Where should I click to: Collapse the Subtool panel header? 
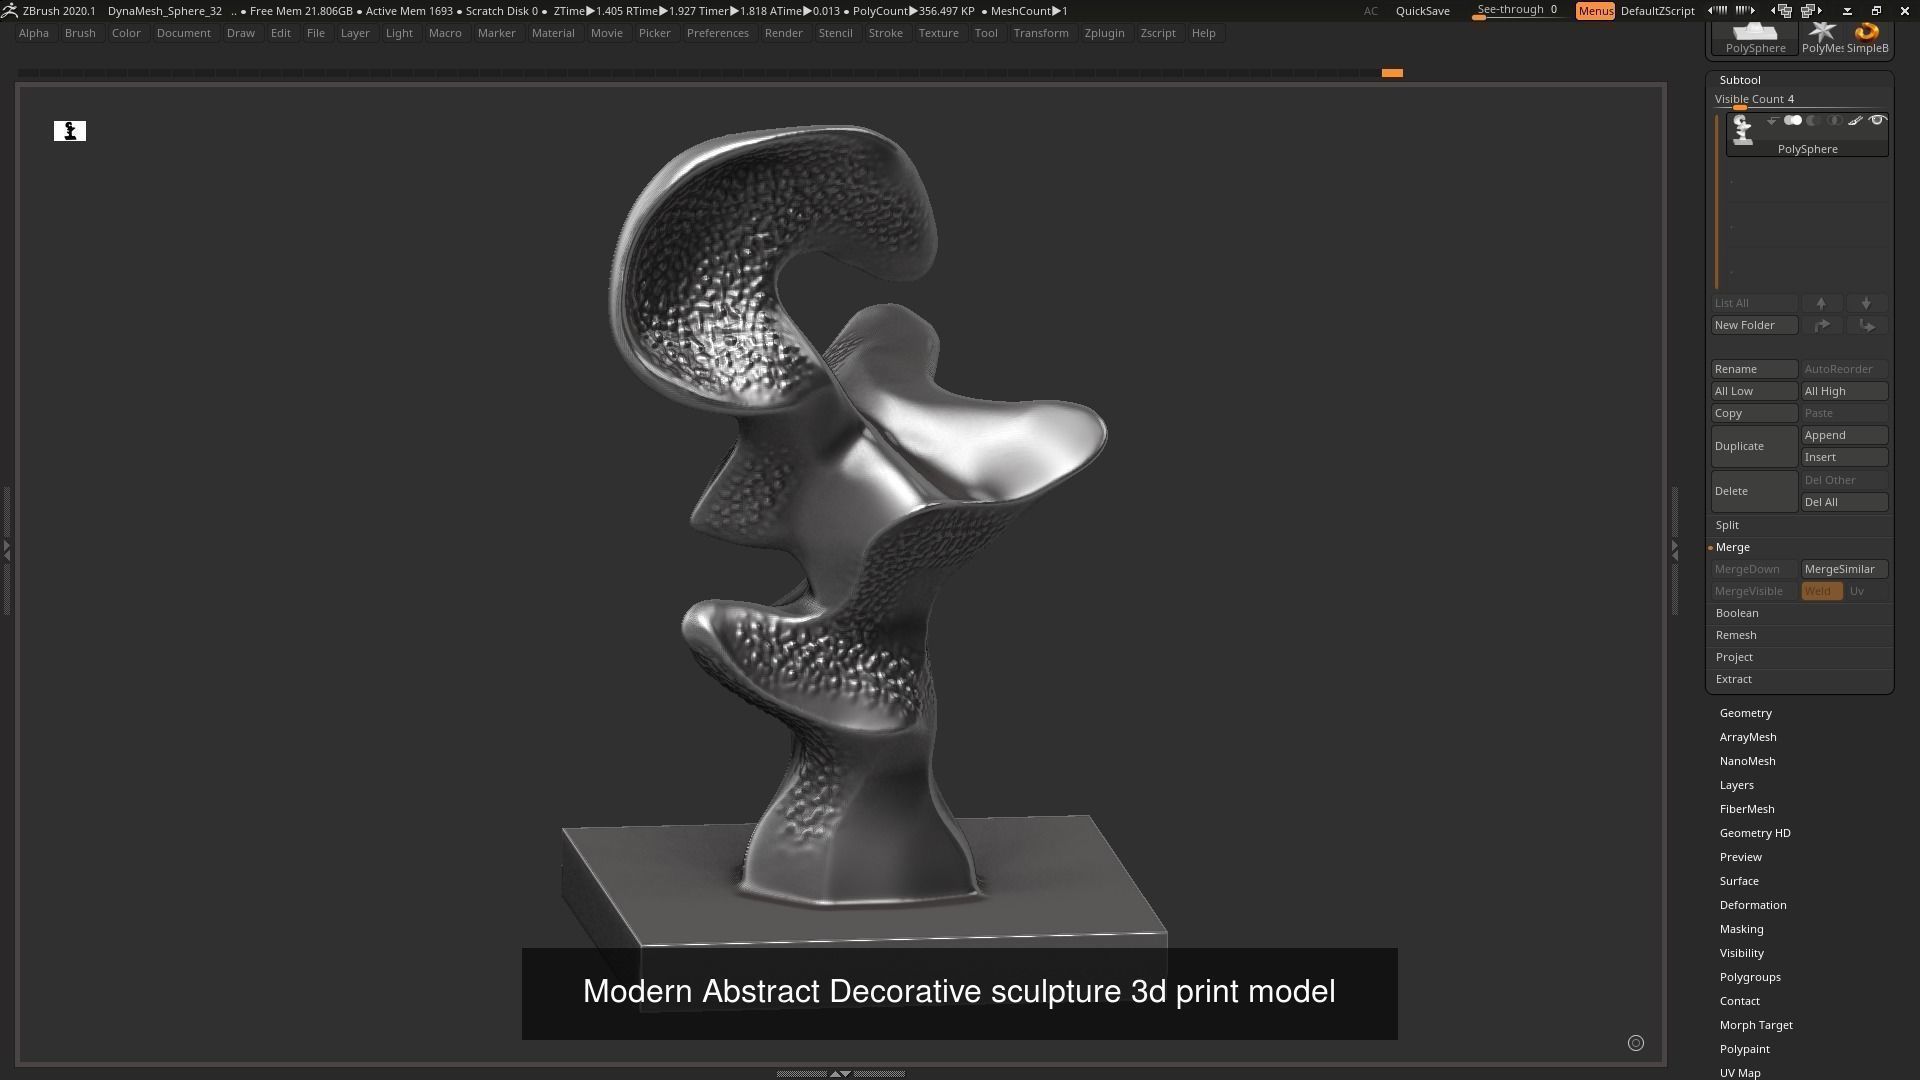pos(1740,80)
